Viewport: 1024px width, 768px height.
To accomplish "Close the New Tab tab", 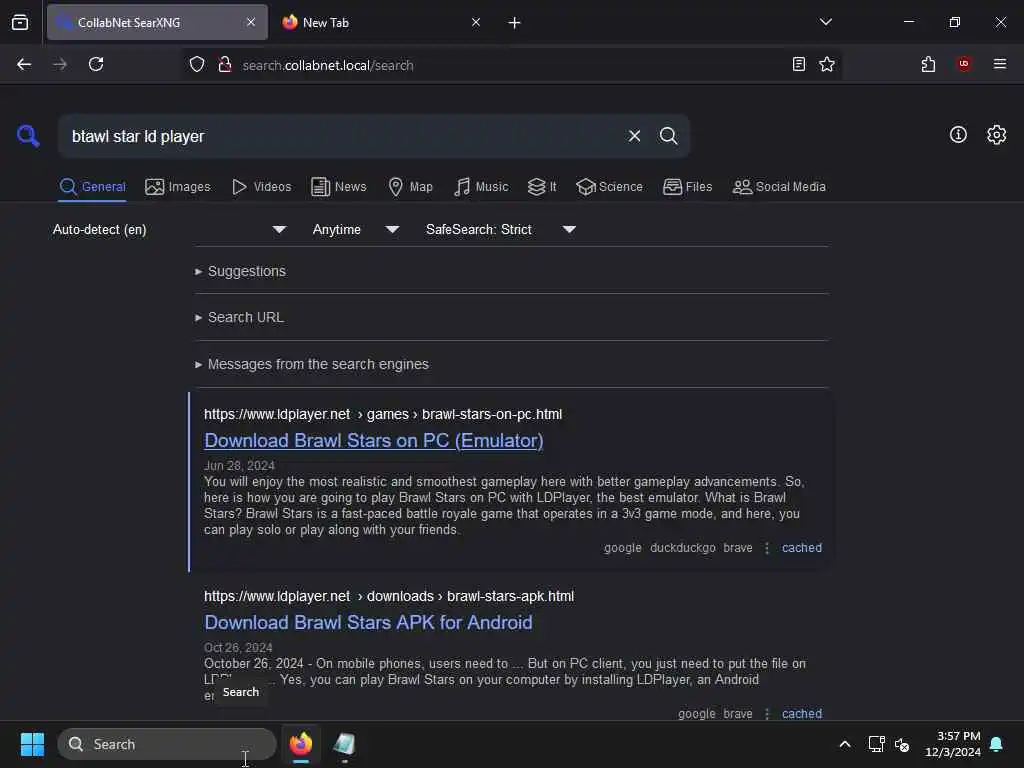I will click(476, 22).
